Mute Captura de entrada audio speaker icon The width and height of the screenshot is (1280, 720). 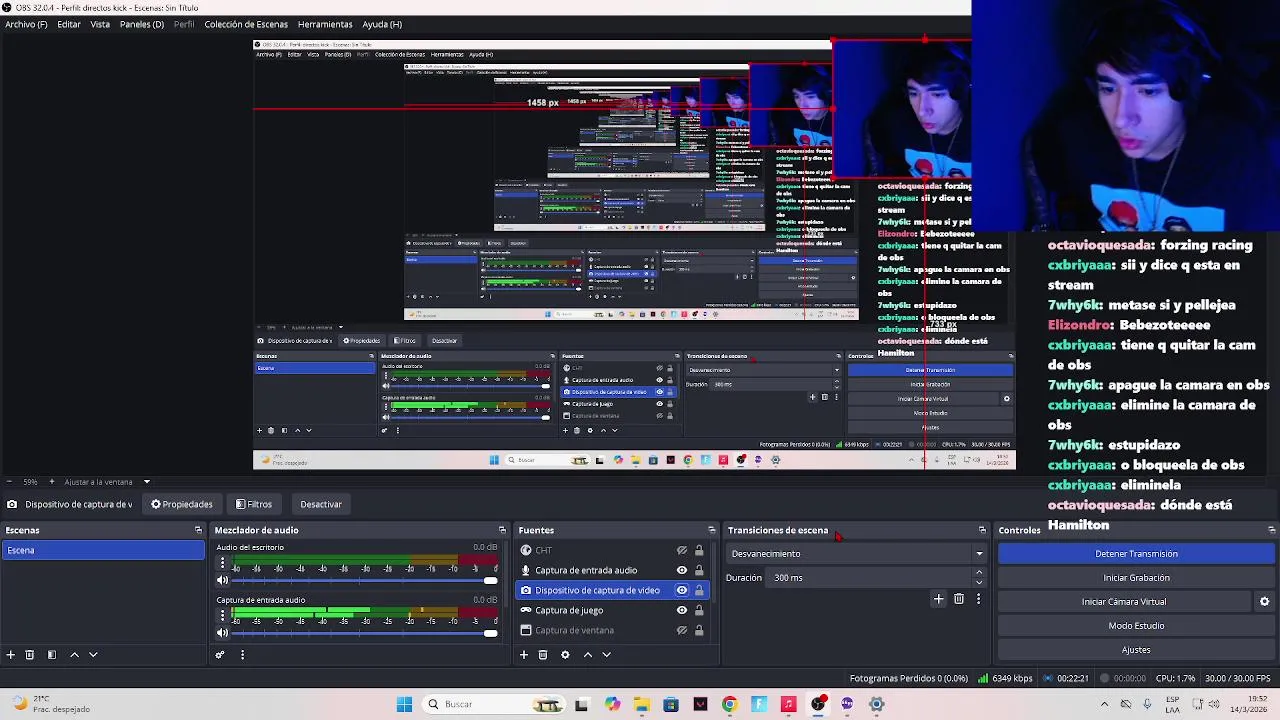pos(222,633)
